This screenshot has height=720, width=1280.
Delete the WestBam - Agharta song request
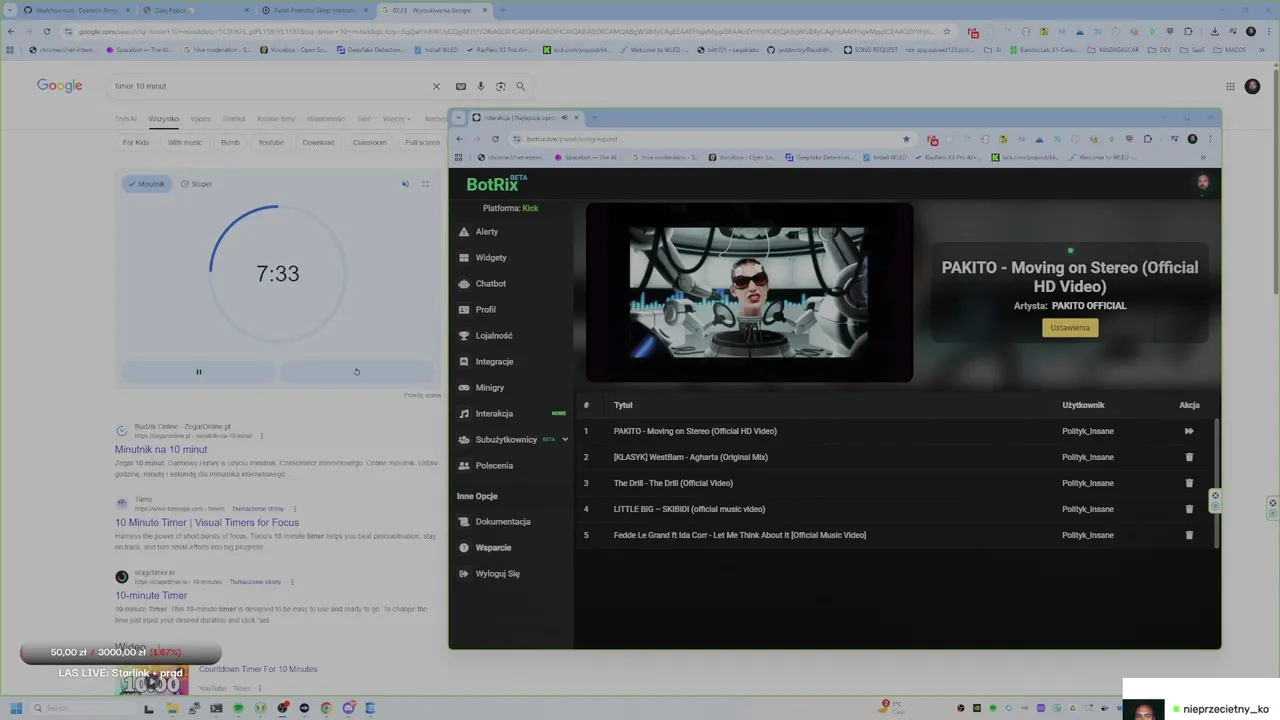point(1189,457)
